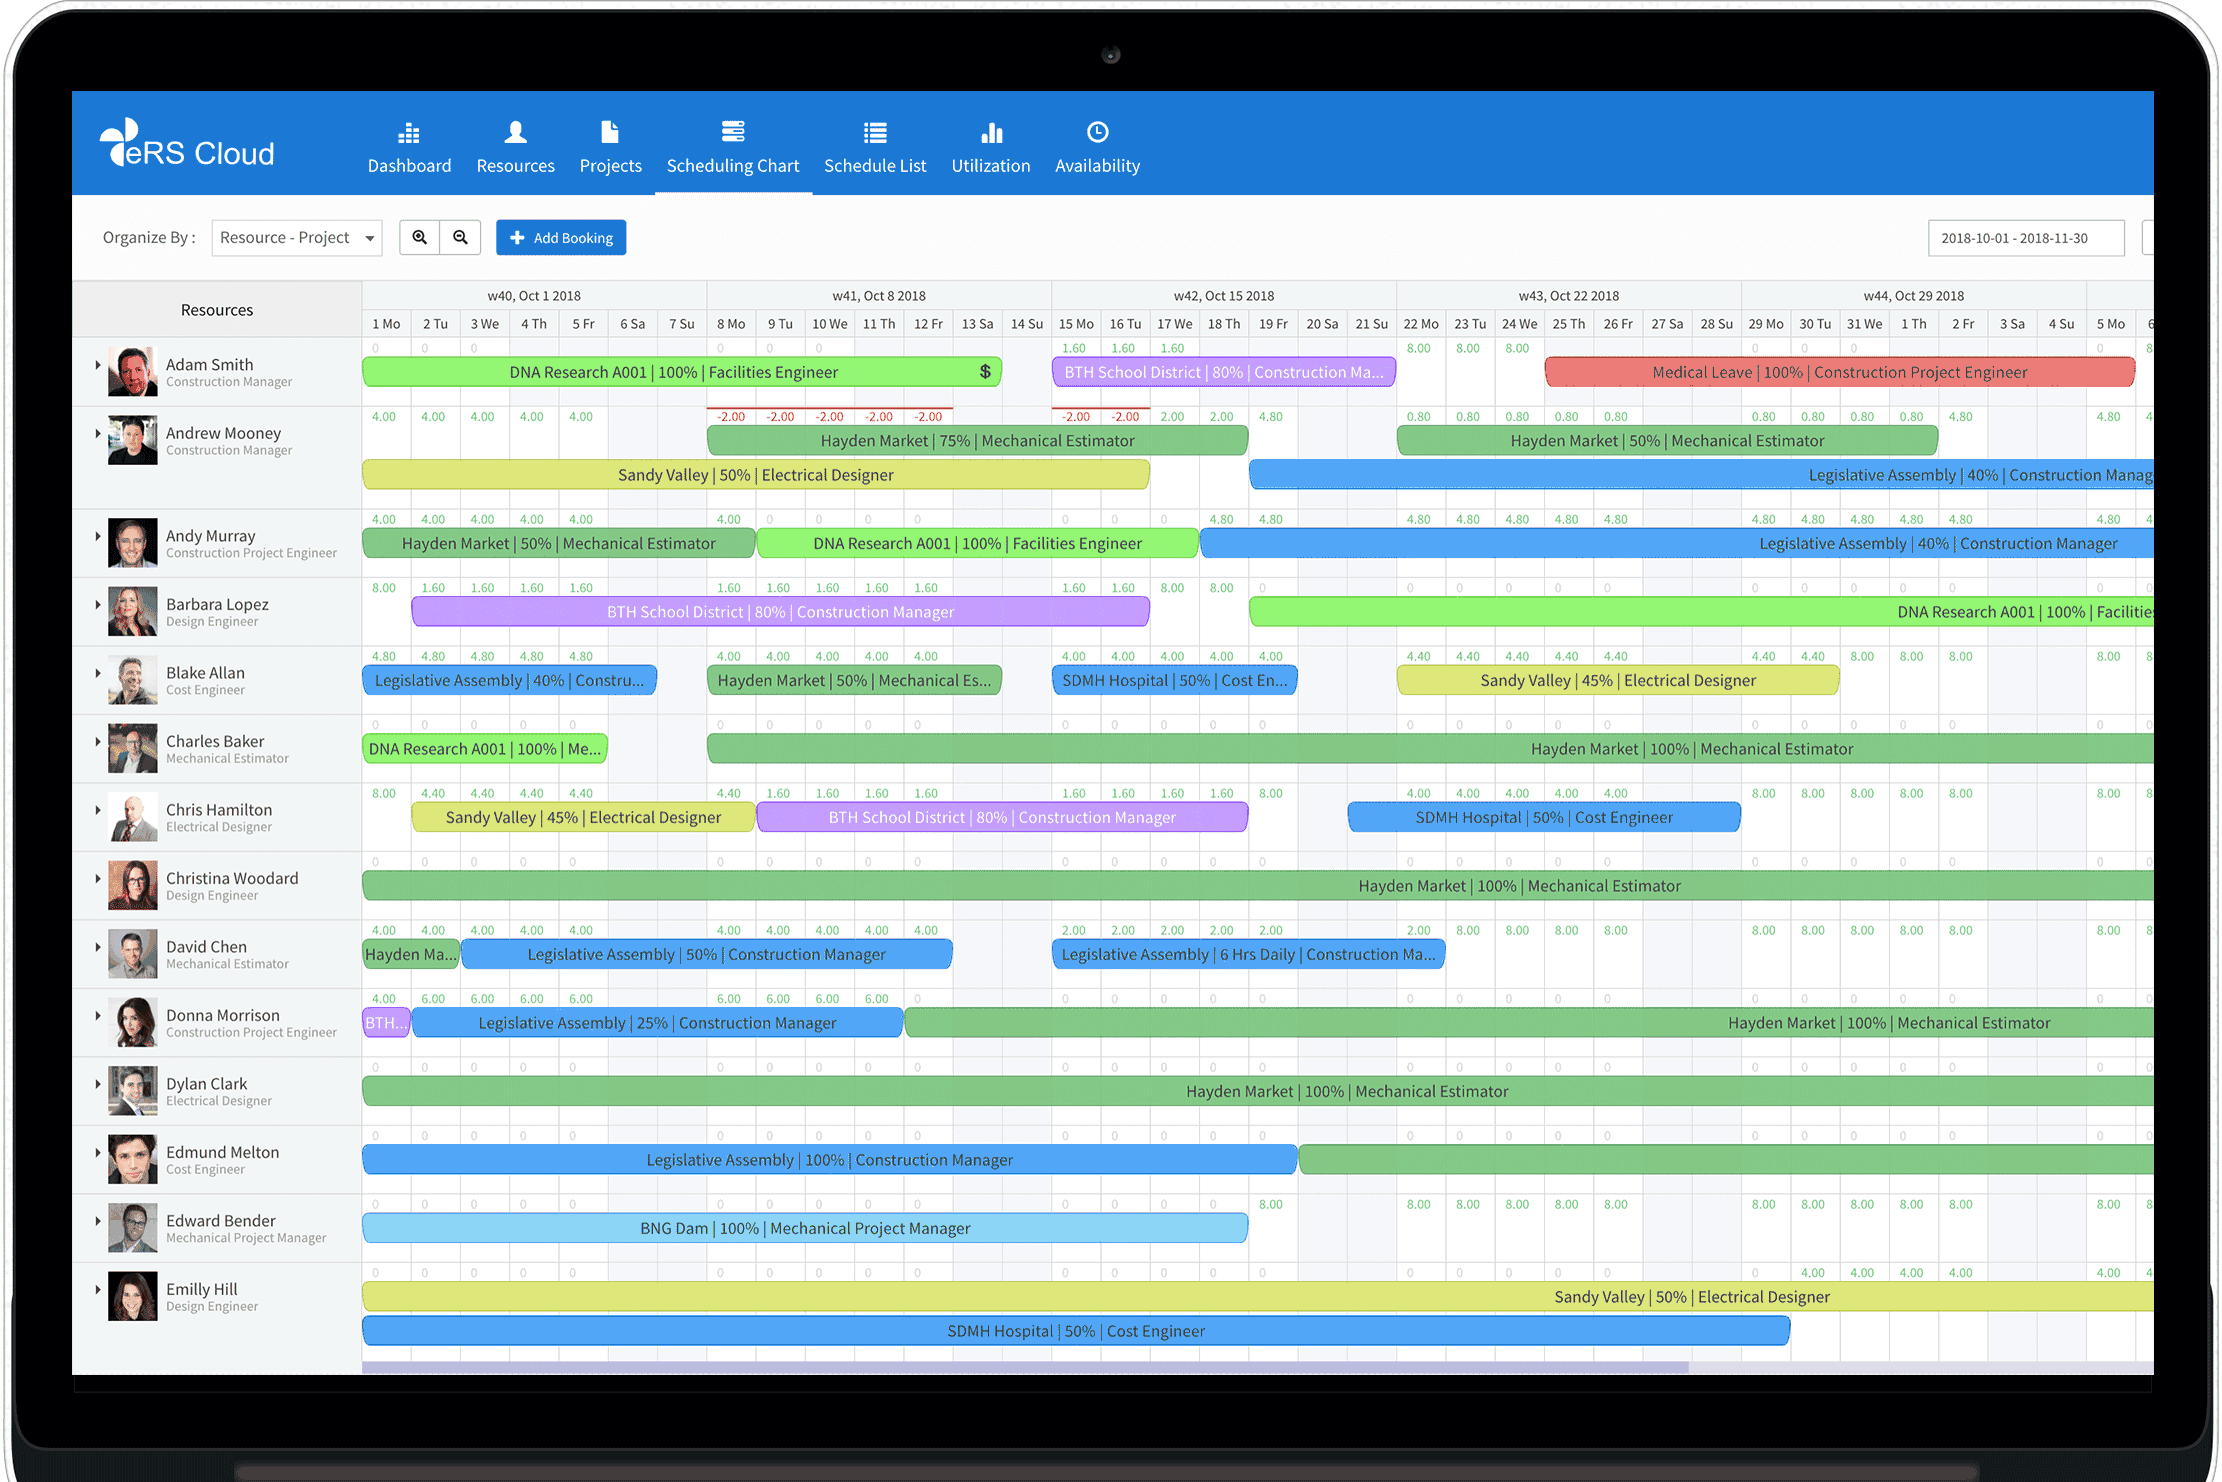Click Barbara Lopez's profile photo
The width and height of the screenshot is (2222, 1482).
click(133, 612)
